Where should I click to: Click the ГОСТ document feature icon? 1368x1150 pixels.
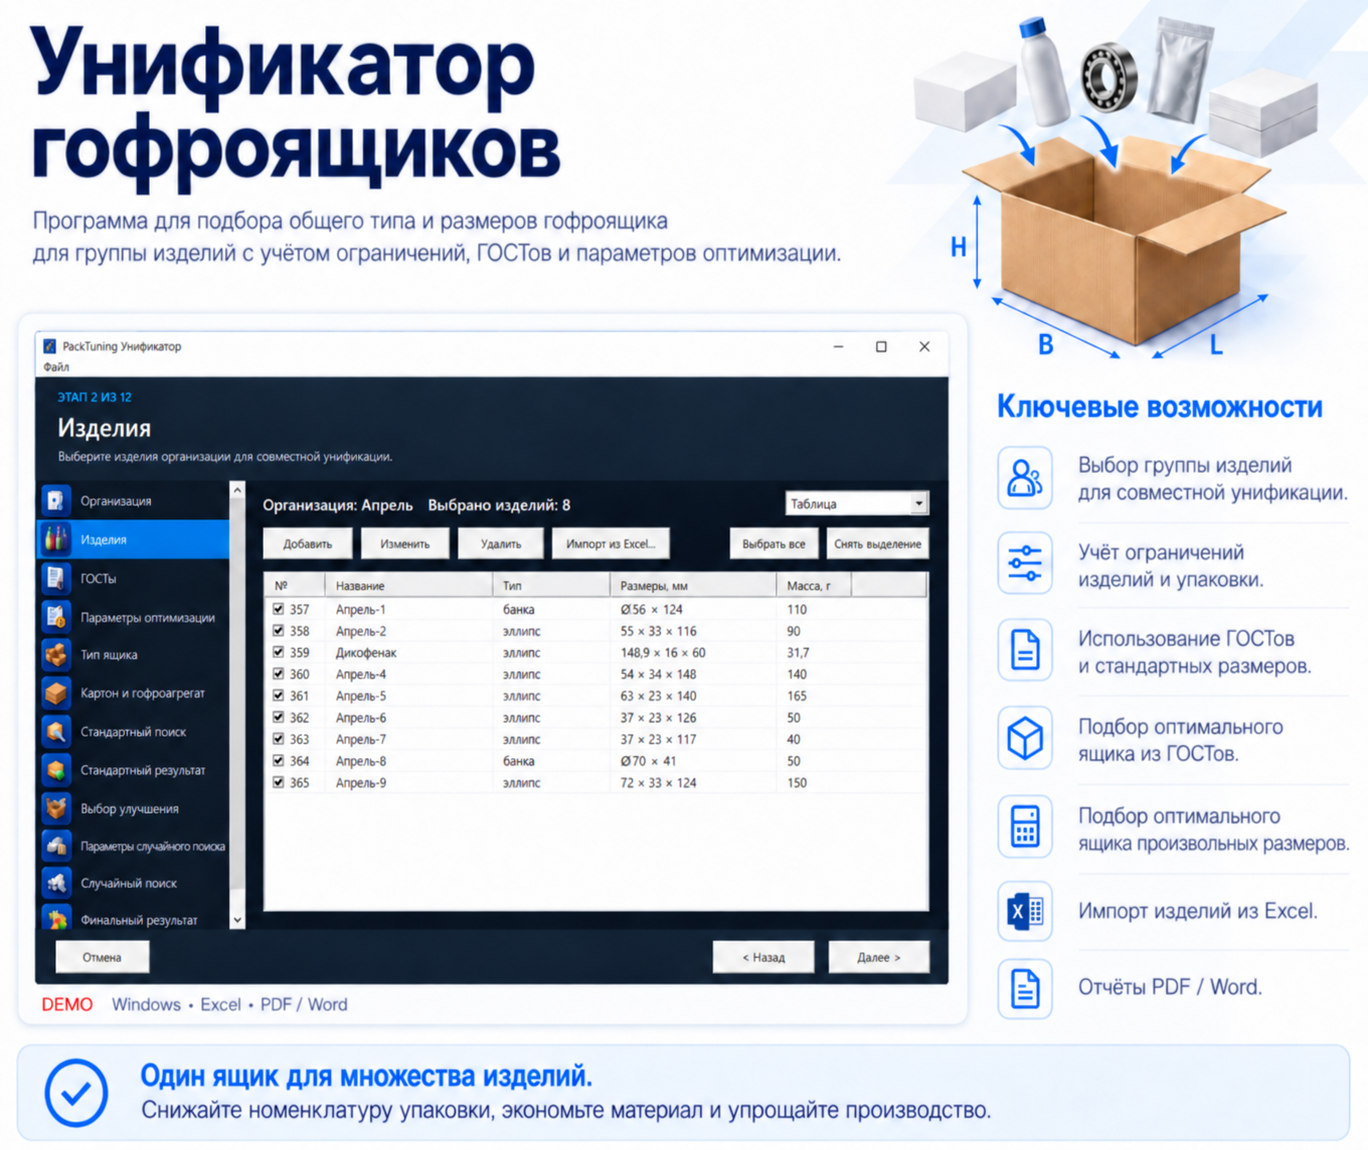1024,650
